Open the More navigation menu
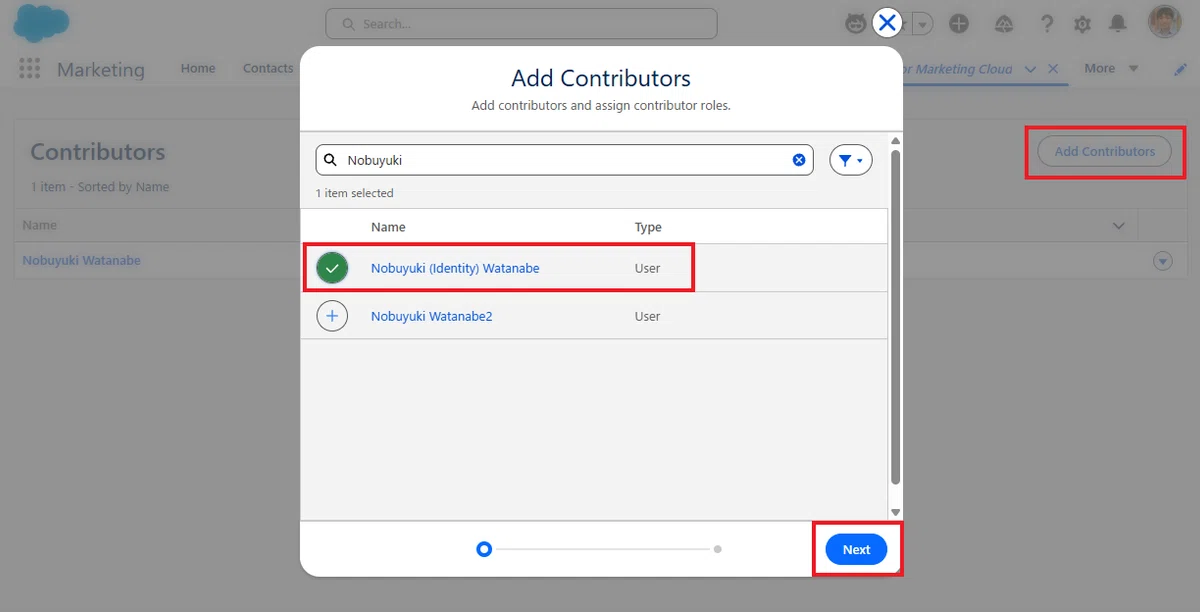Screen dimensions: 1200x612 click(1111, 68)
